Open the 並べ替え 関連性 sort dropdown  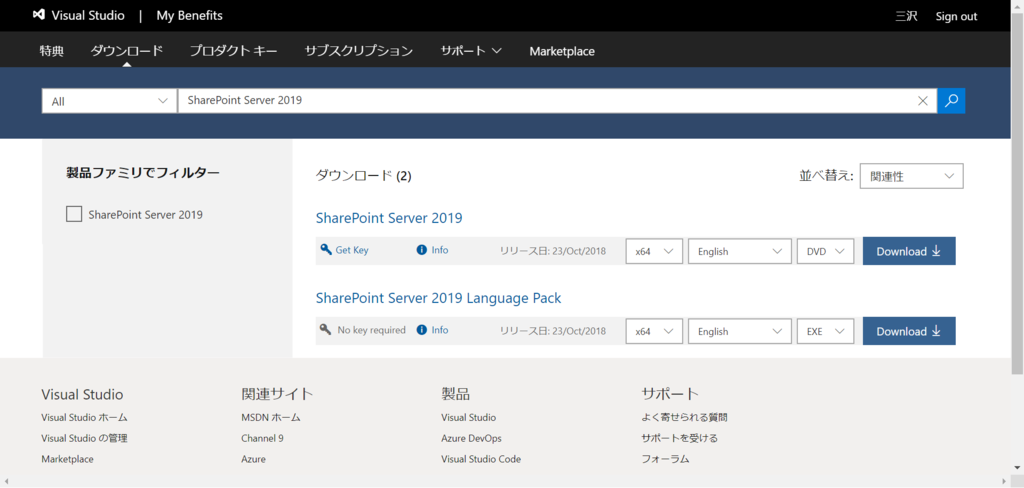(912, 176)
